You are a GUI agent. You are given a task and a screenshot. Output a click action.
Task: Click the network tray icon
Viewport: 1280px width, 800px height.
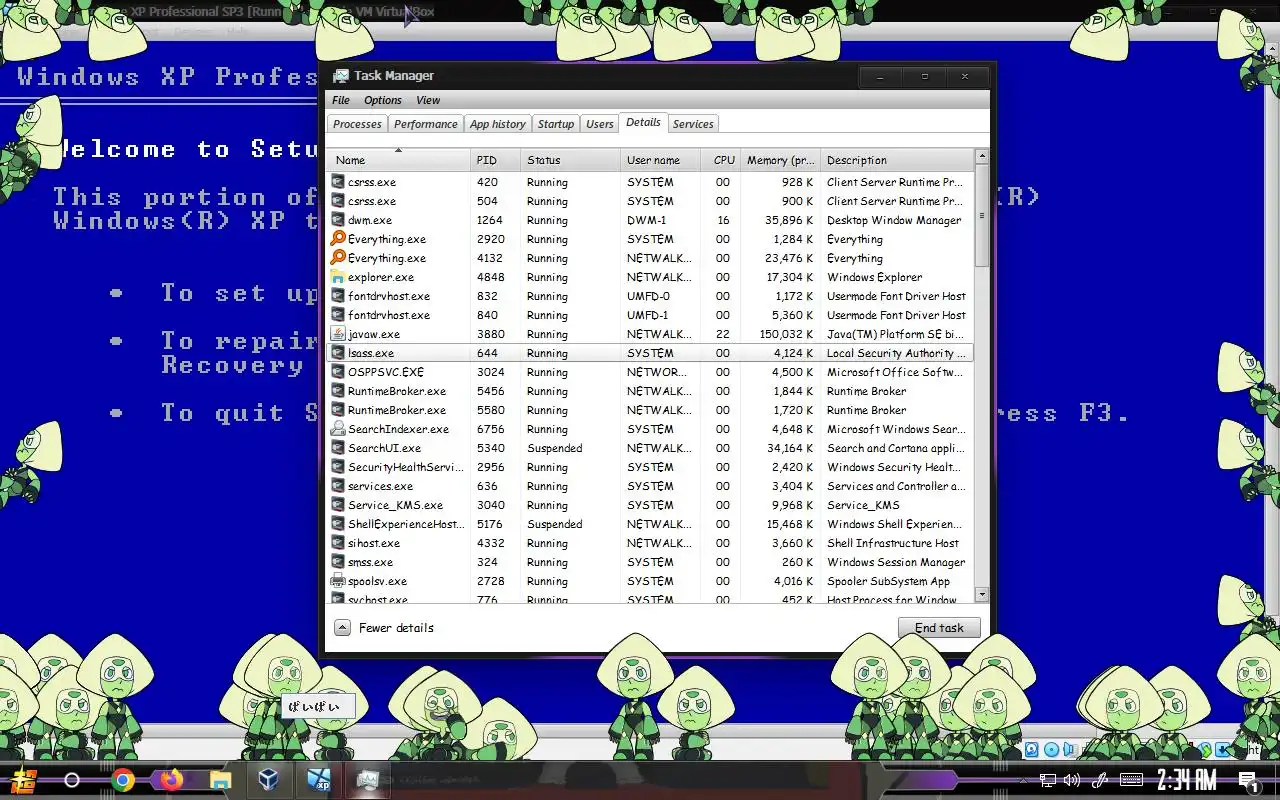click(1047, 780)
